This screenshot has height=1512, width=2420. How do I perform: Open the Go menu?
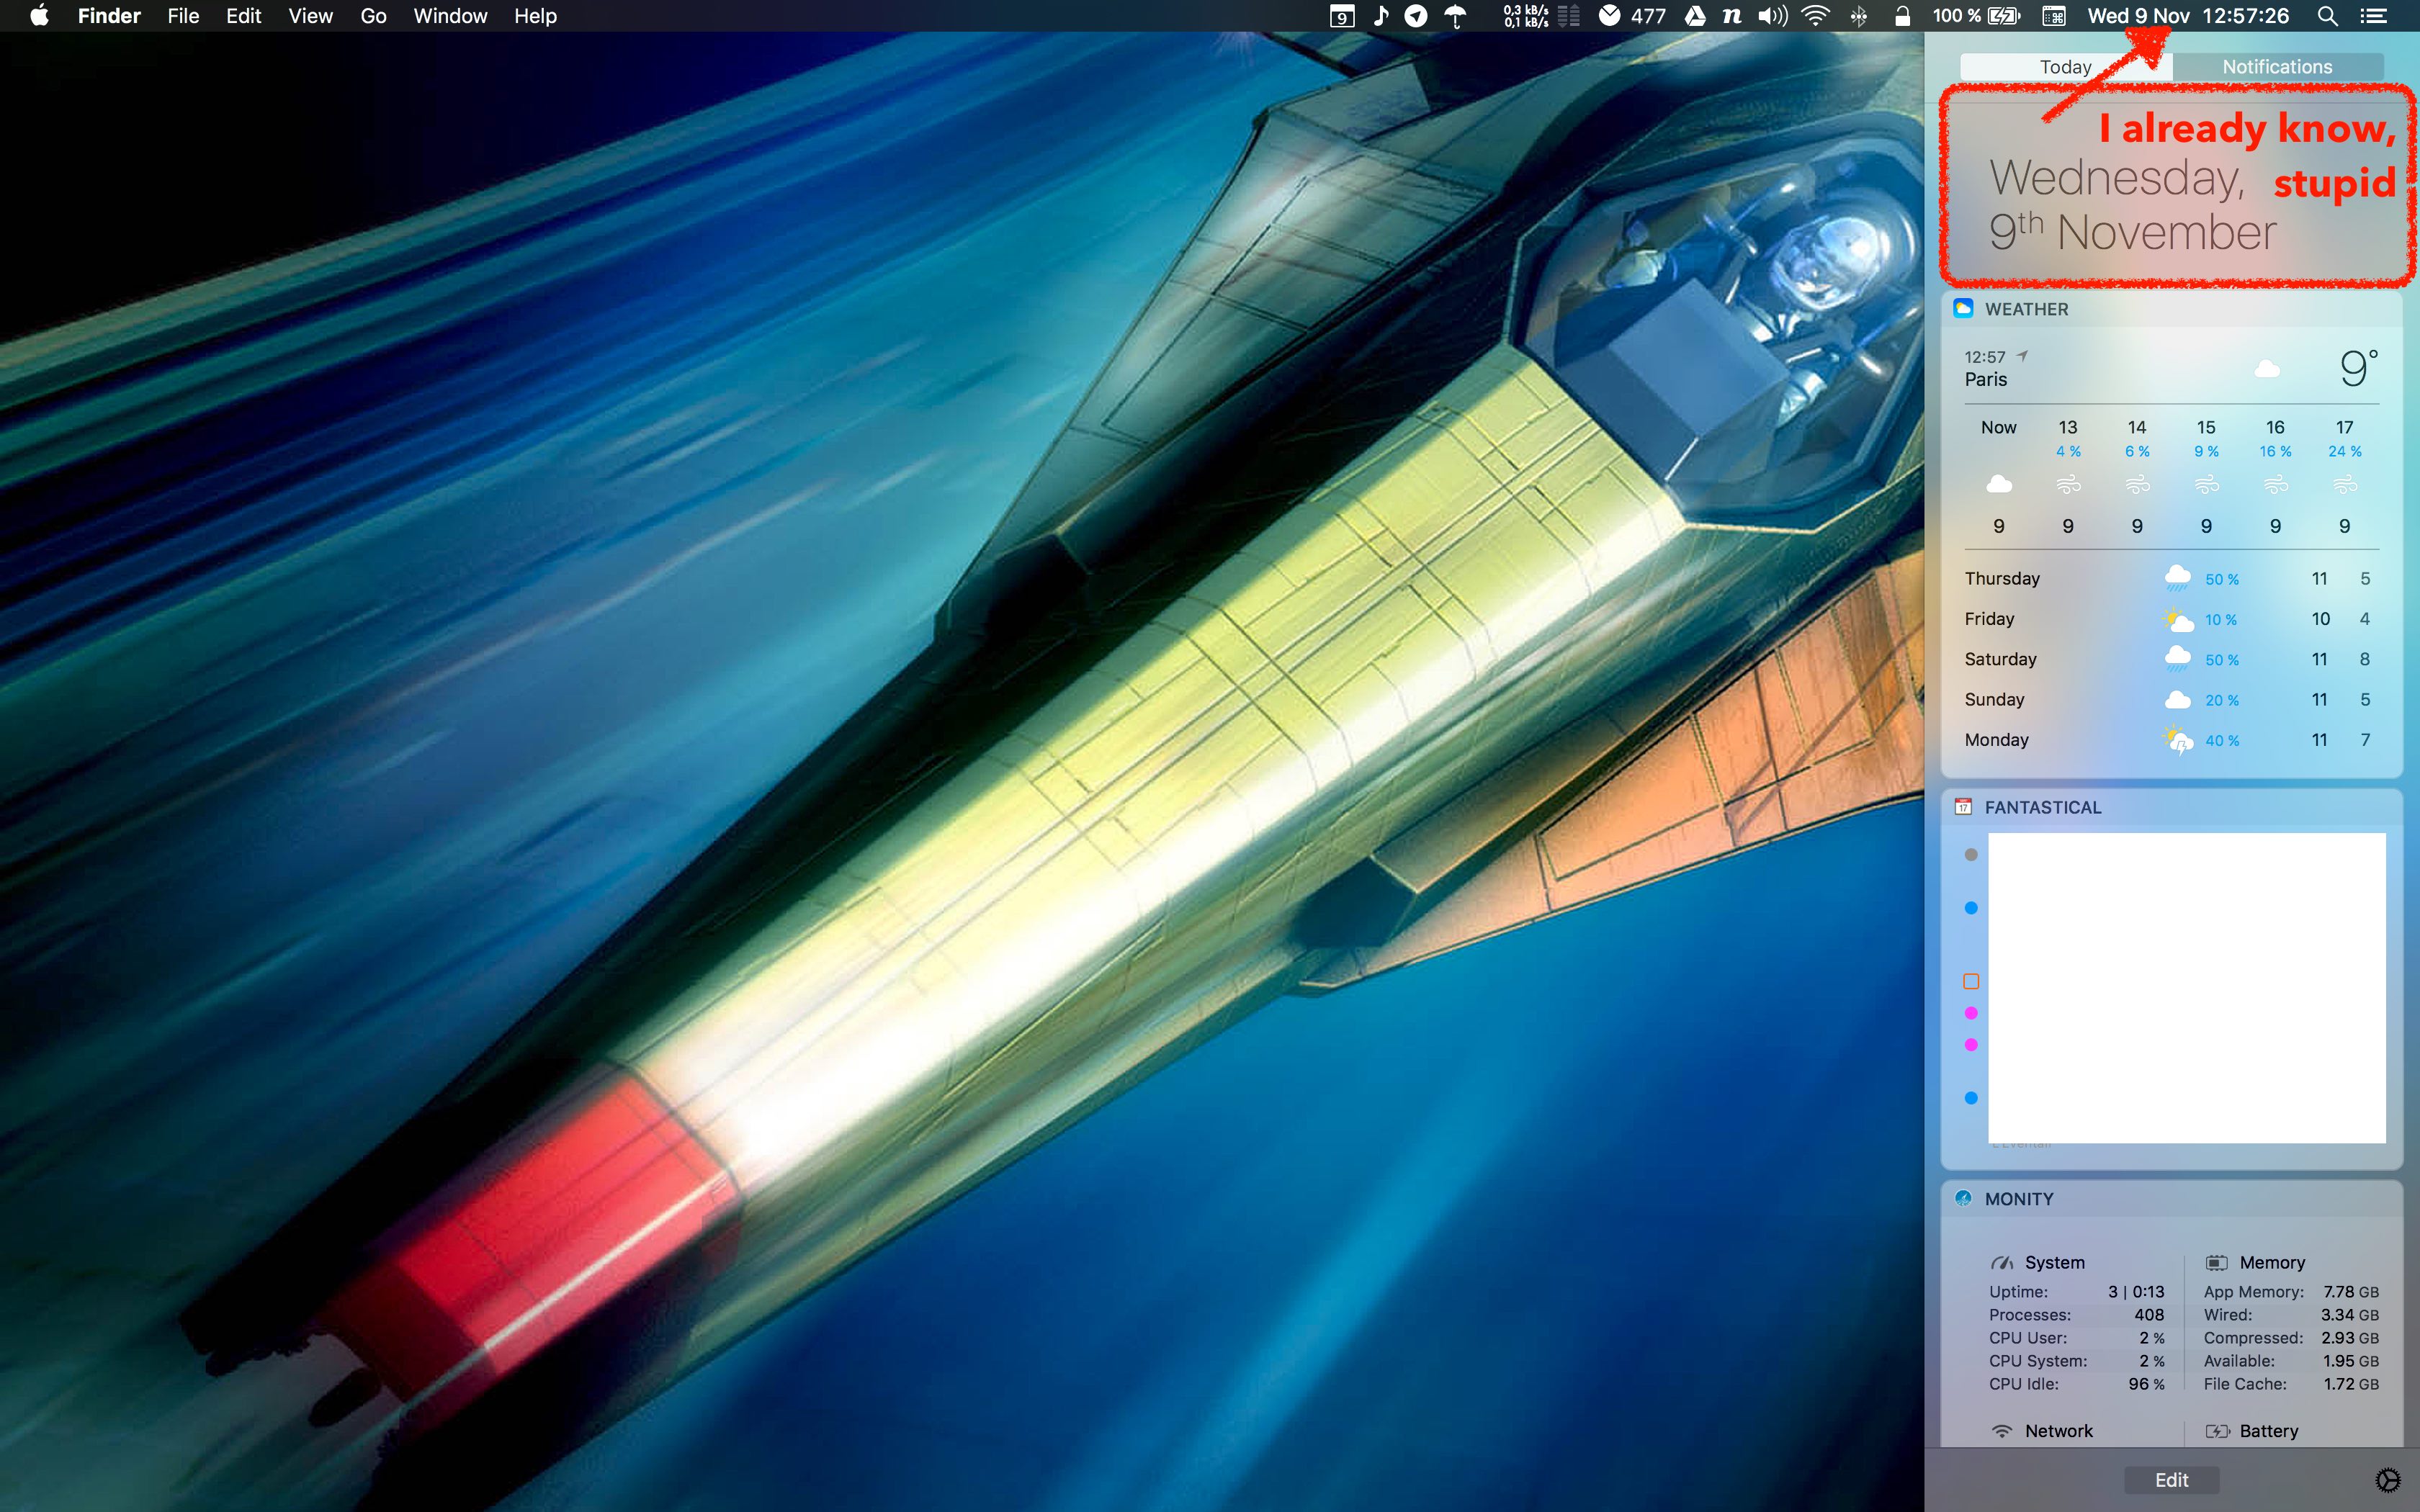tap(373, 16)
